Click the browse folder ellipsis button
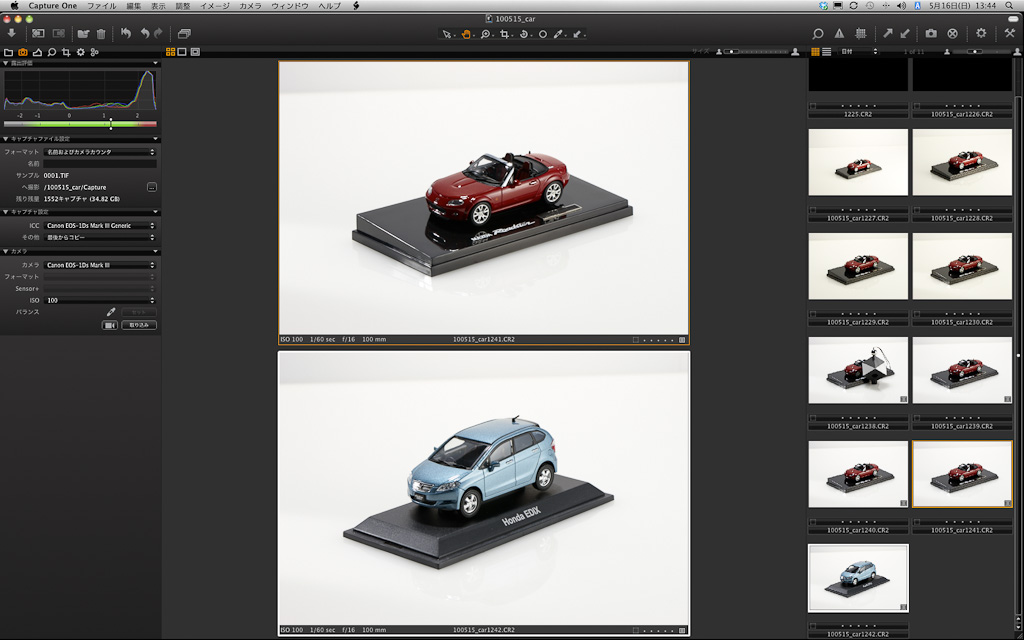This screenshot has width=1024, height=640. tap(151, 187)
